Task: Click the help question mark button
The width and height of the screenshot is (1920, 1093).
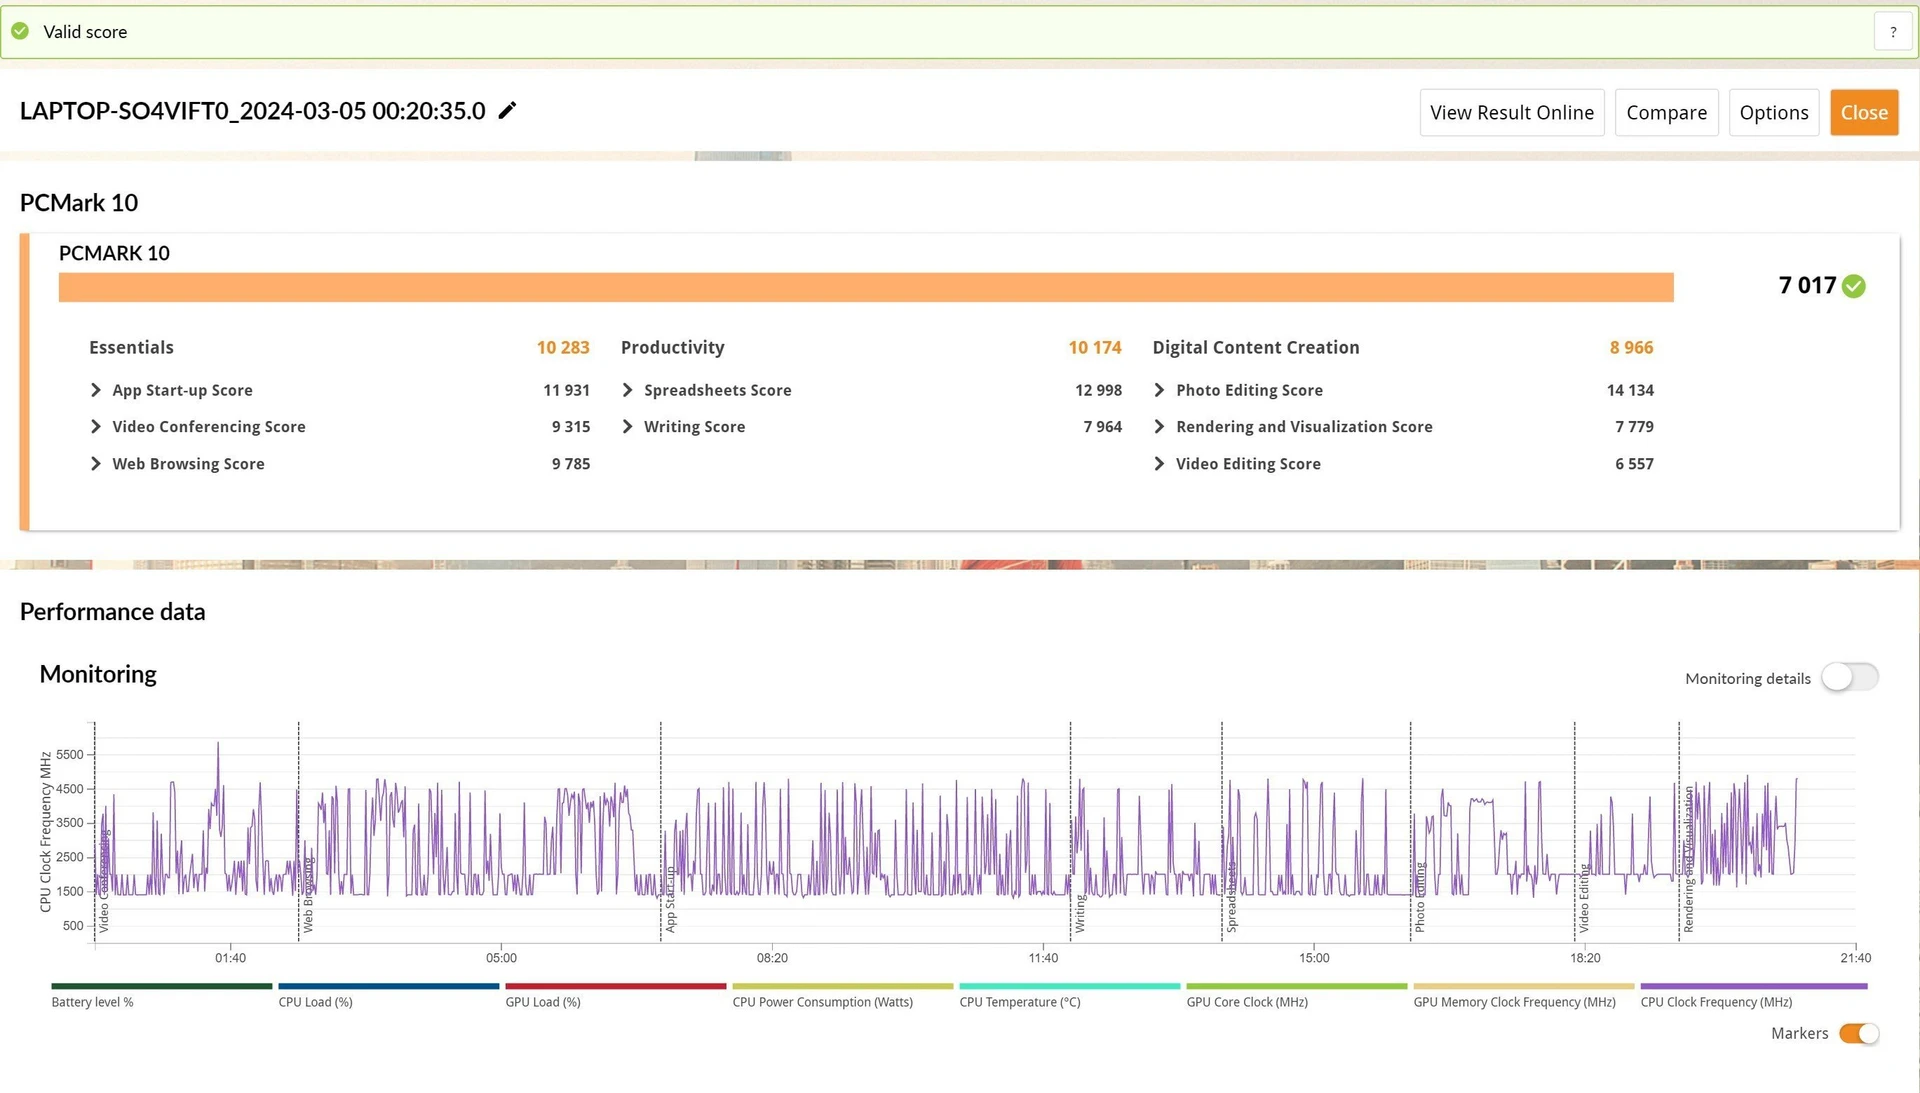Action: click(1892, 32)
